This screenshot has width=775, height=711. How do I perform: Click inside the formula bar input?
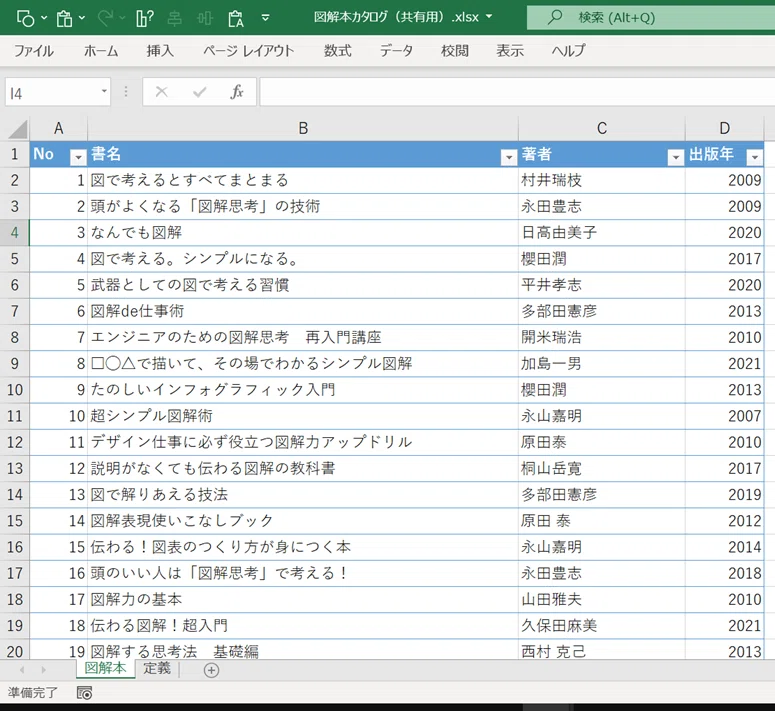tap(517, 91)
